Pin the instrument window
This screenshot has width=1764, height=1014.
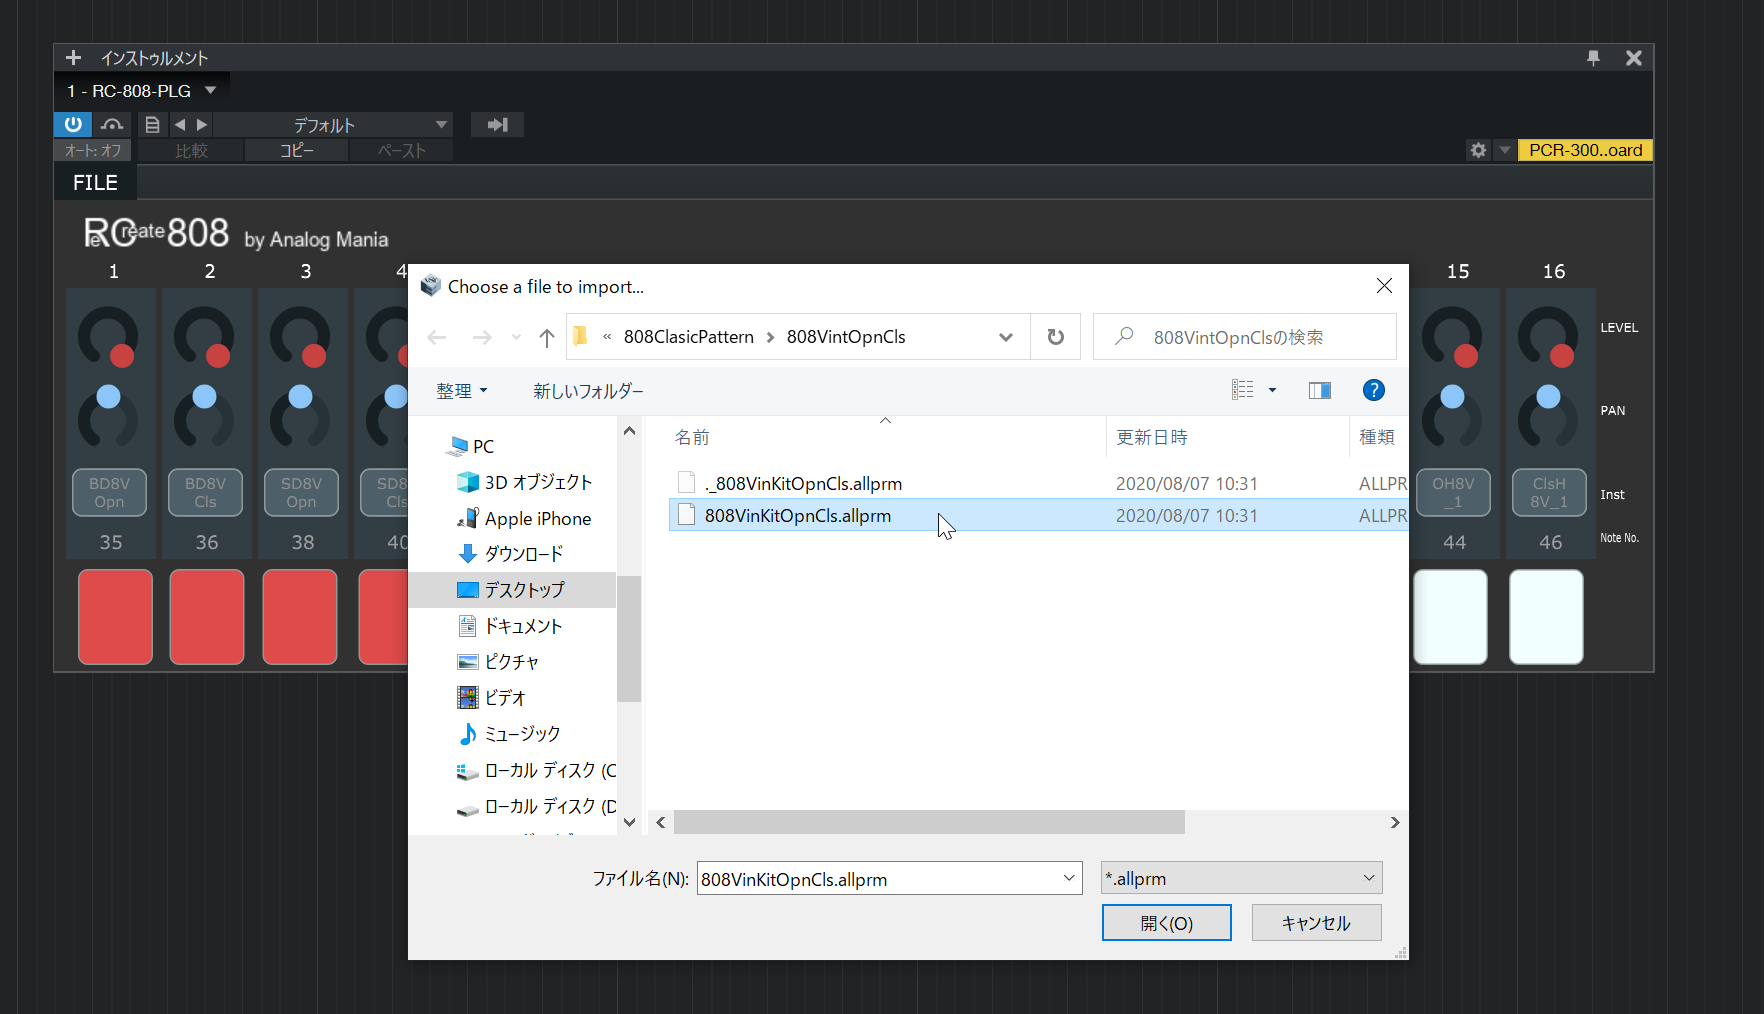[x=1593, y=58]
